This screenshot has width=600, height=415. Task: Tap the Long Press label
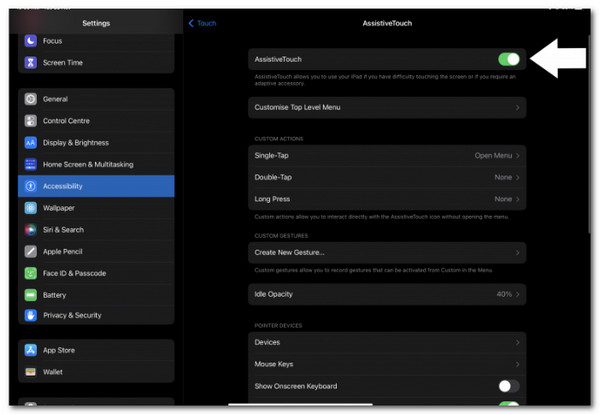point(272,199)
